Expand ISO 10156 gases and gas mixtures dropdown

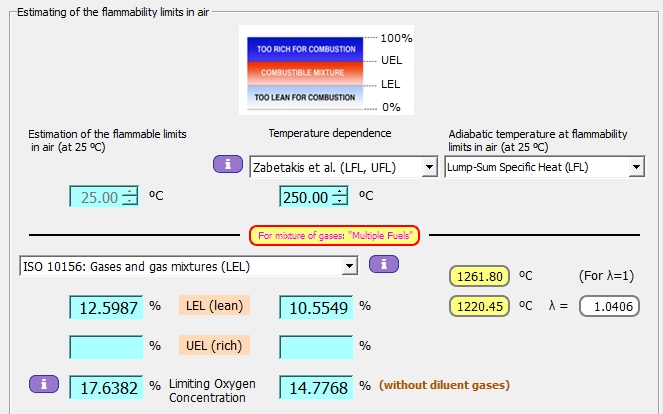point(349,265)
